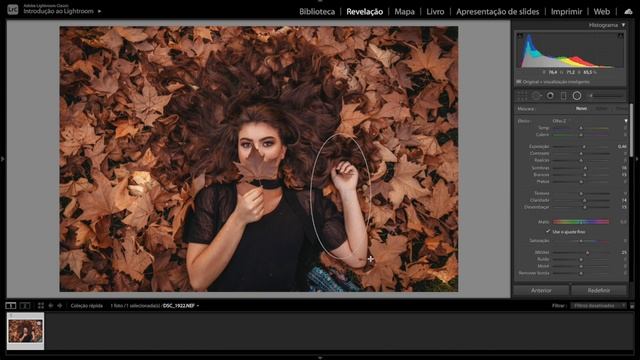This screenshot has height=360, width=640.
Task: Choose Novo mask mode
Action: pos(581,109)
